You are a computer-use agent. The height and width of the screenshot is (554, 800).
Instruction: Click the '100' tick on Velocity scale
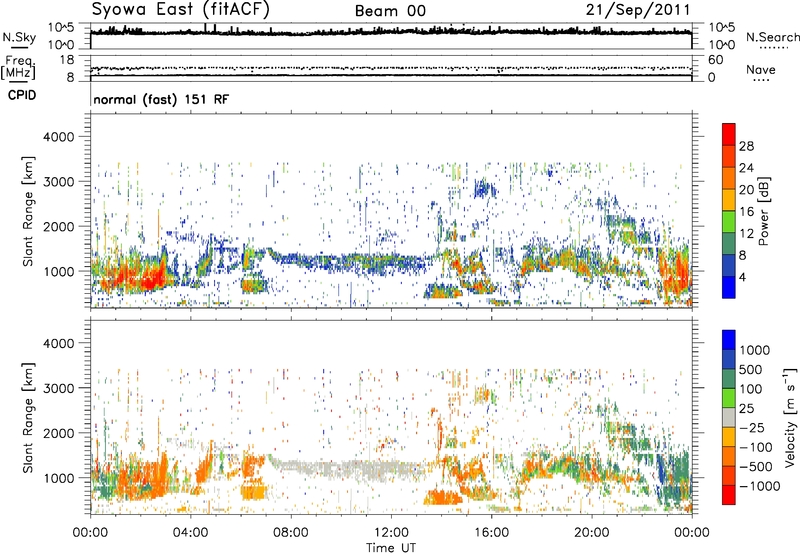coord(751,389)
